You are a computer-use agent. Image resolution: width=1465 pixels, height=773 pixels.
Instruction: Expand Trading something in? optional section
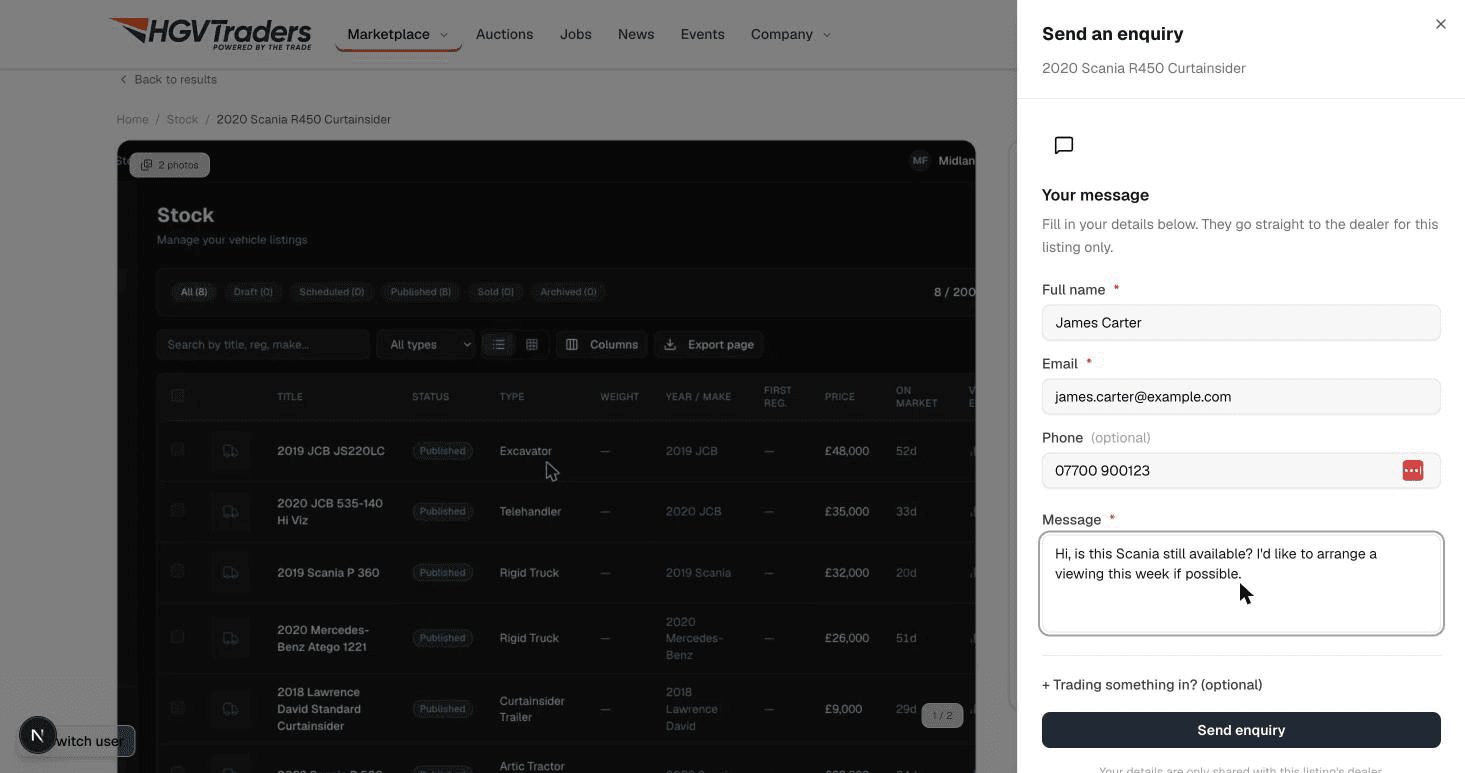pos(1152,685)
